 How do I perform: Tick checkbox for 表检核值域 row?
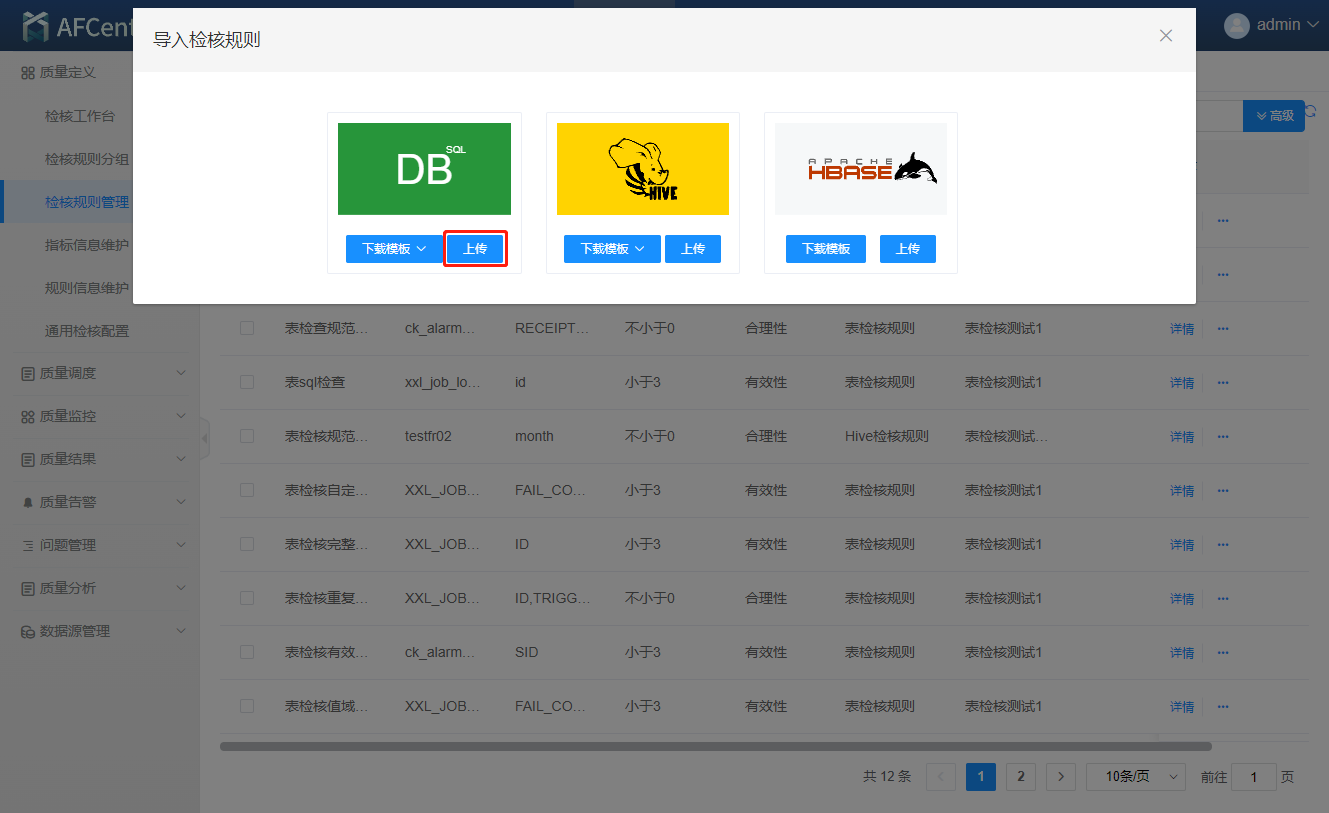247,706
